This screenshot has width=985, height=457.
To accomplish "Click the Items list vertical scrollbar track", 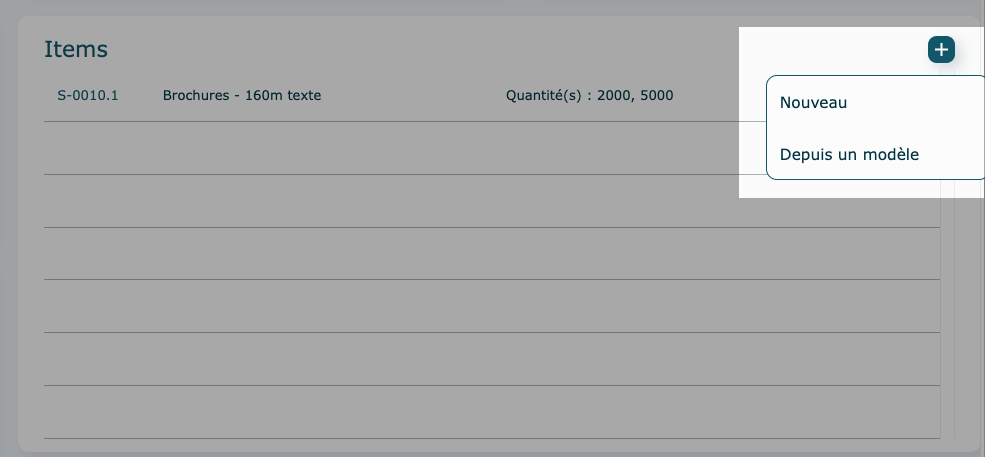I will coord(948,300).
